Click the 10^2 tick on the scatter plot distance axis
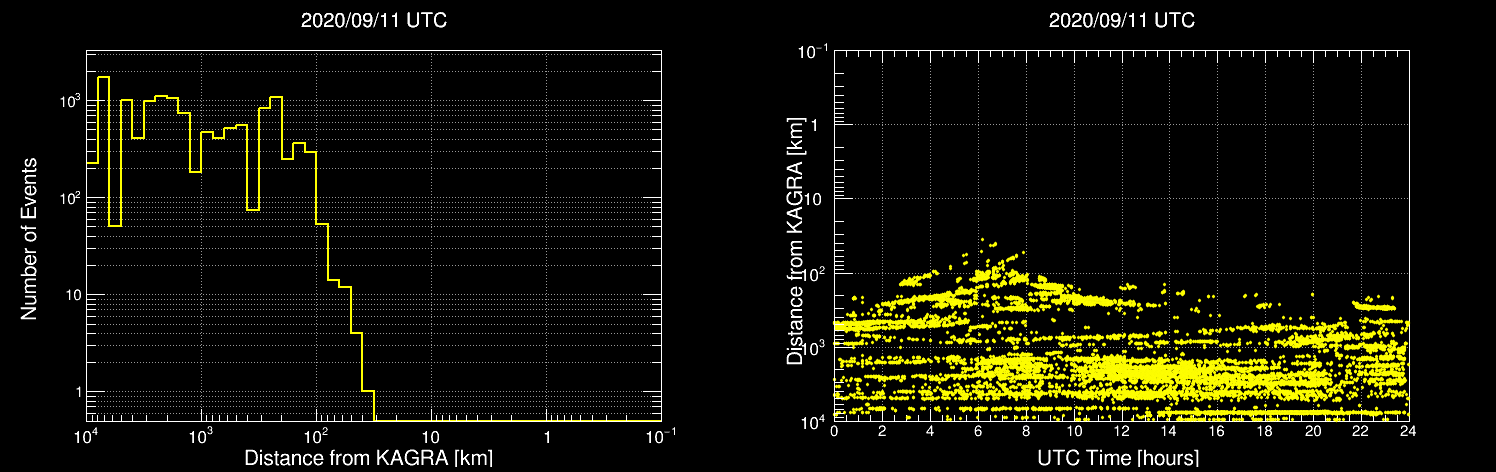The height and width of the screenshot is (472, 1496). [815, 272]
